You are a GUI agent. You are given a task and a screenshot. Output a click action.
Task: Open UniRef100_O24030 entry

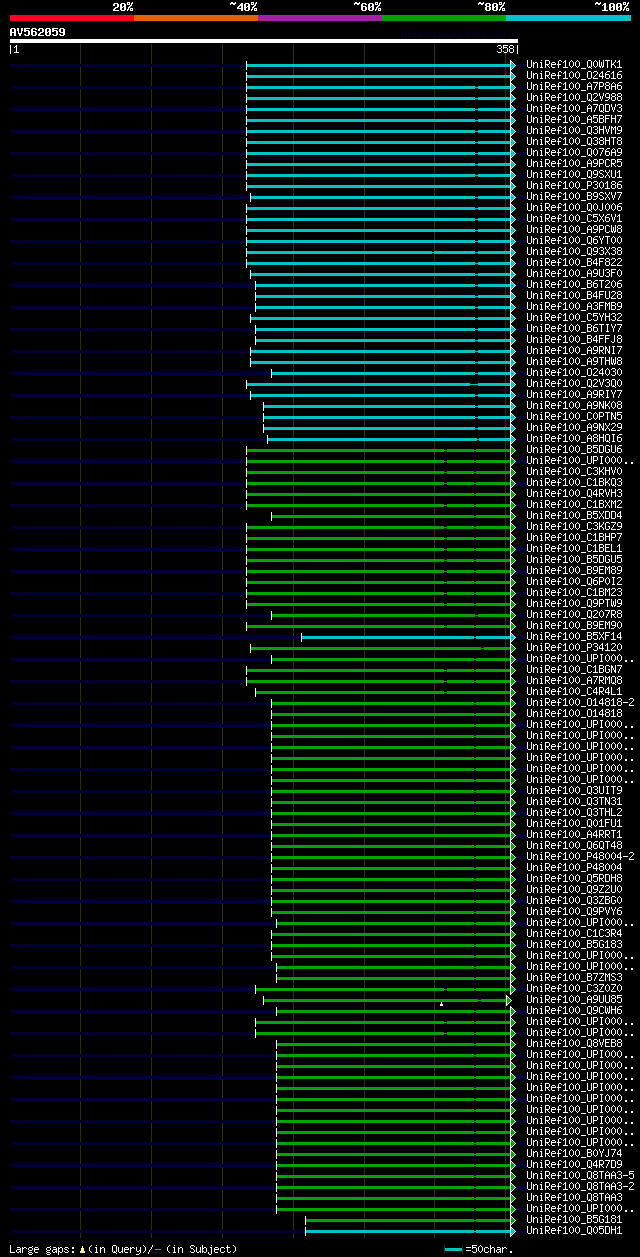pyautogui.click(x=574, y=372)
